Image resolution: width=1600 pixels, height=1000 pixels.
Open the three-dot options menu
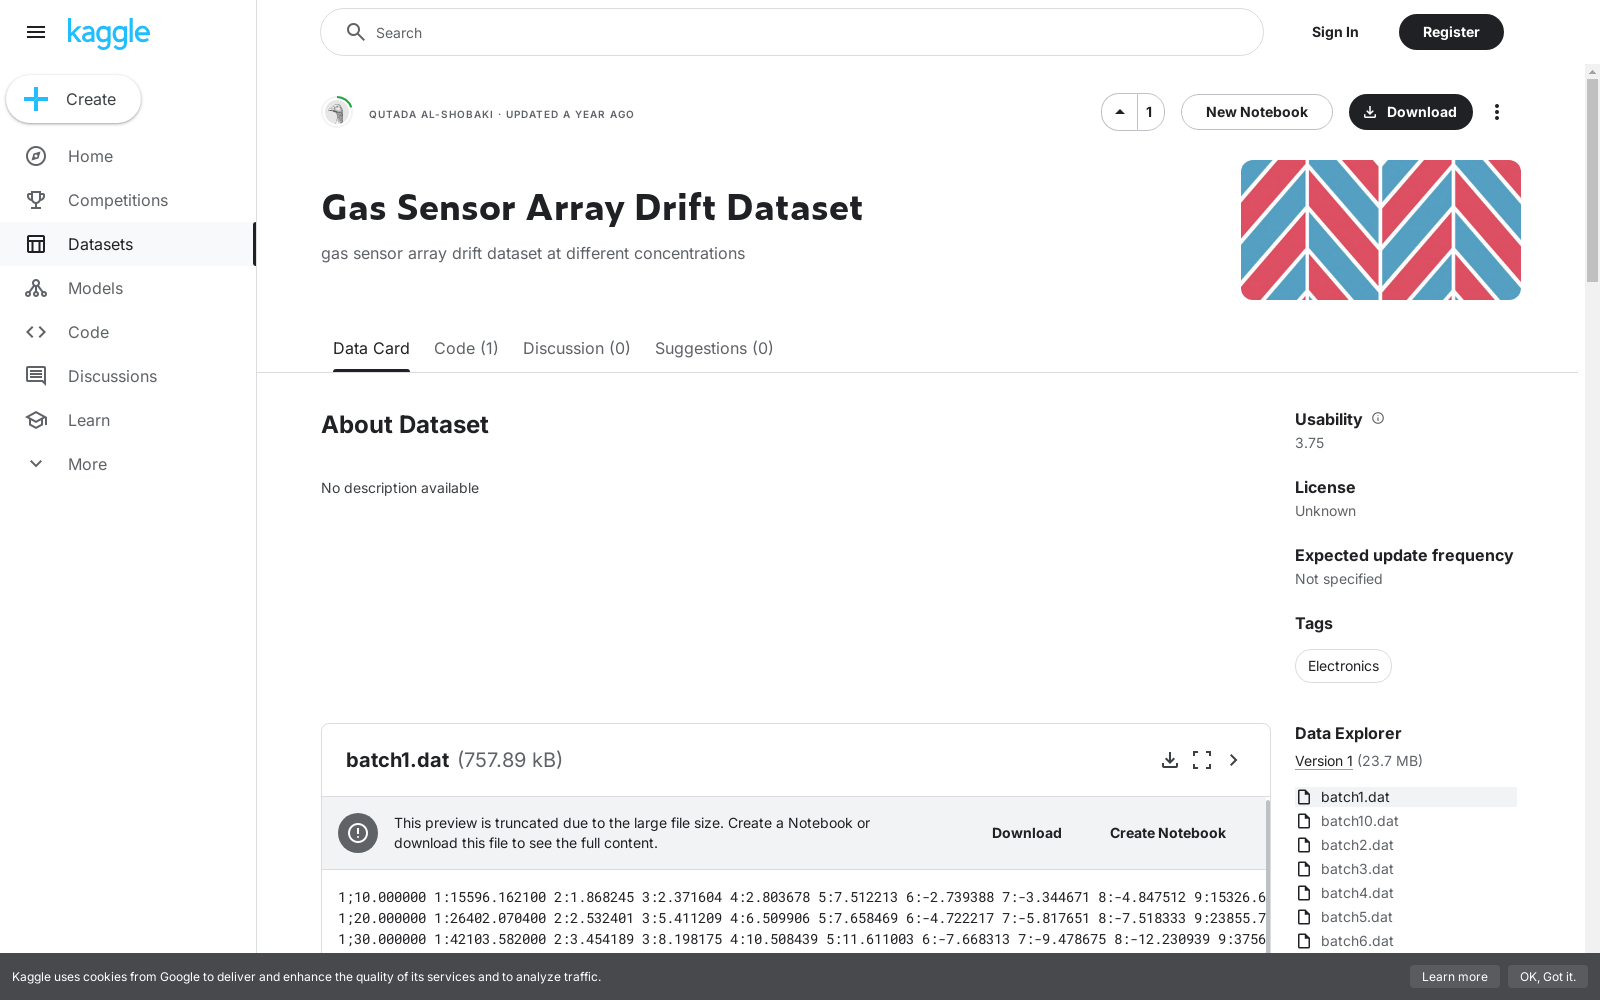point(1497,112)
